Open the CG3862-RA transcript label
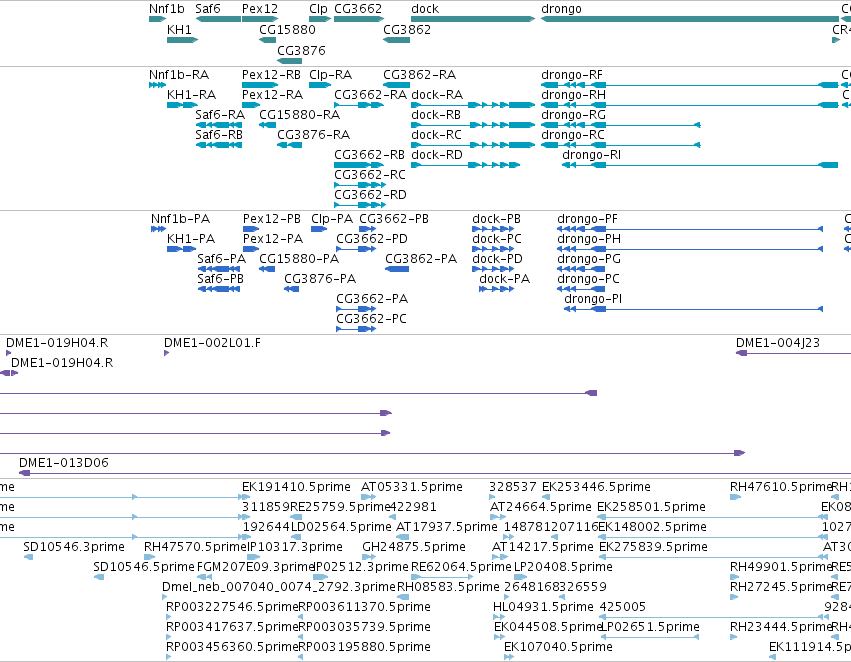 click(420, 74)
